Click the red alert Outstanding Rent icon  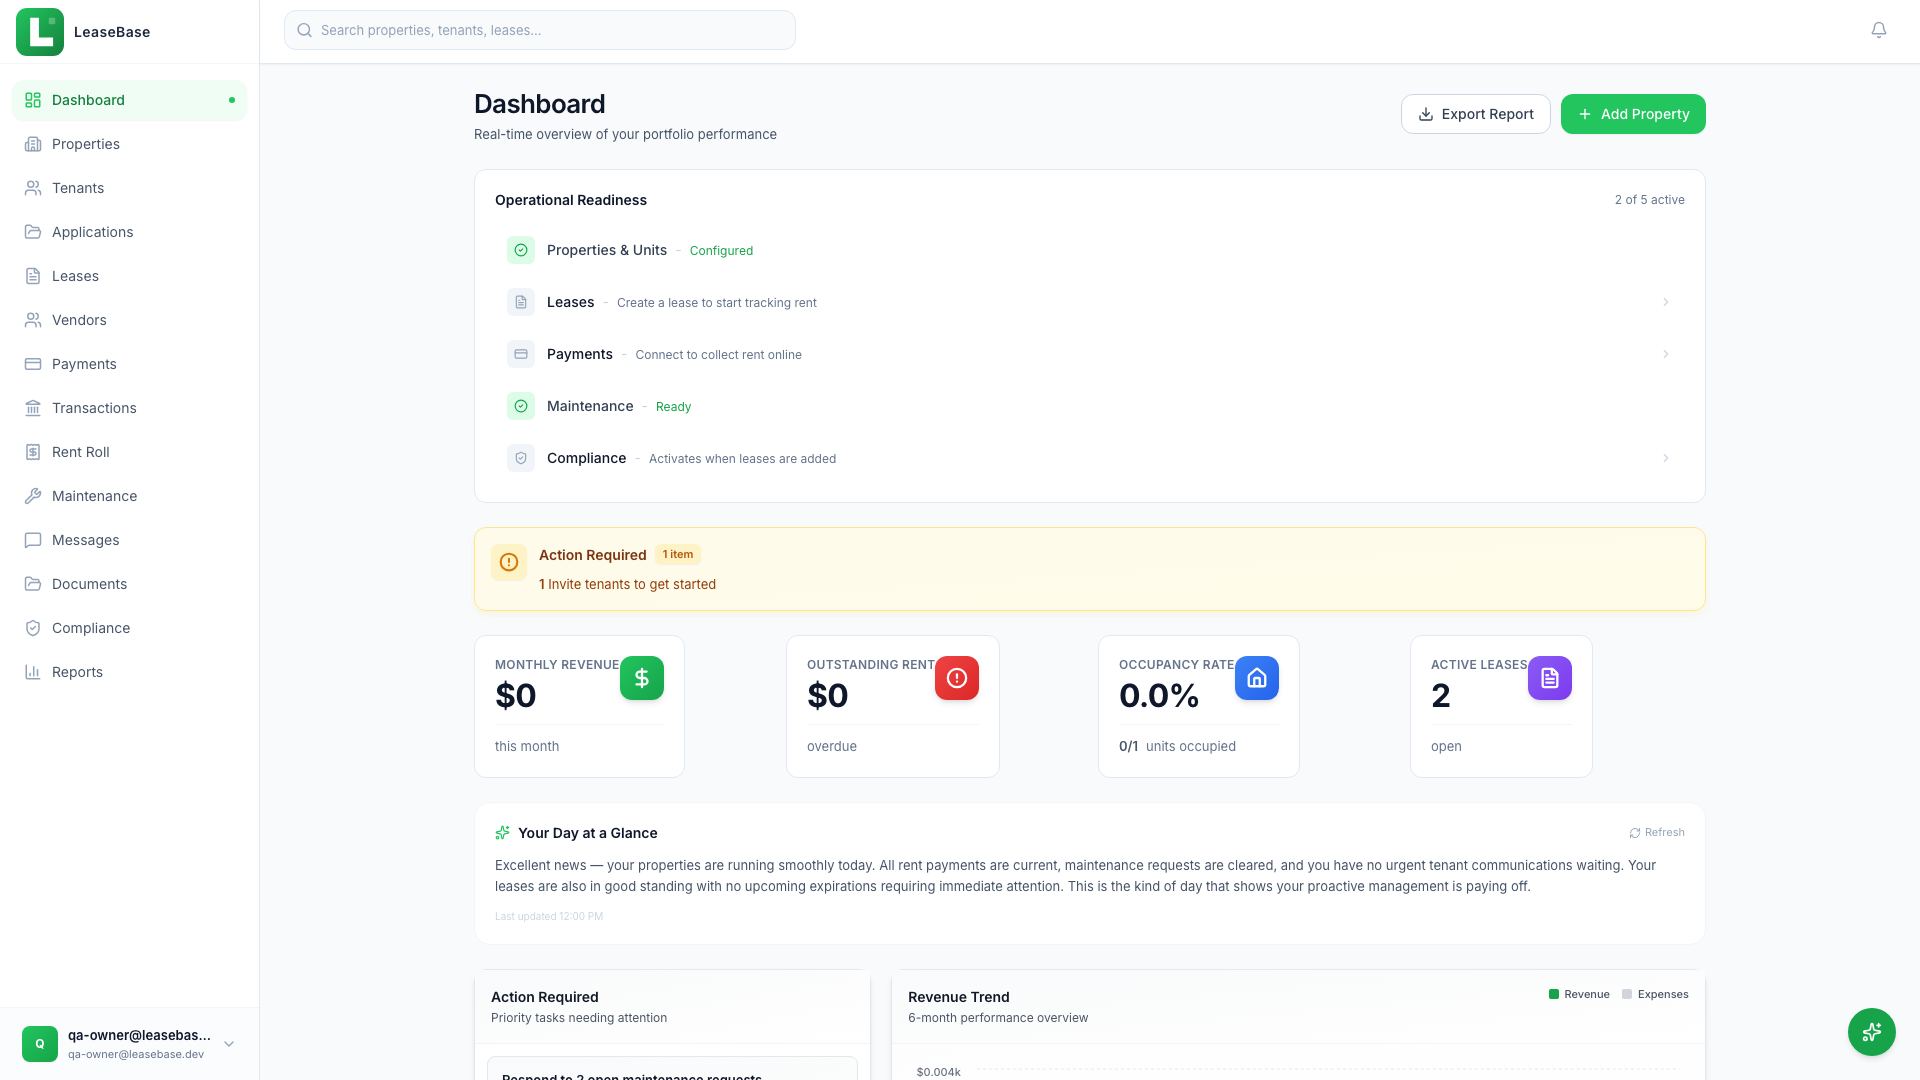coord(957,678)
